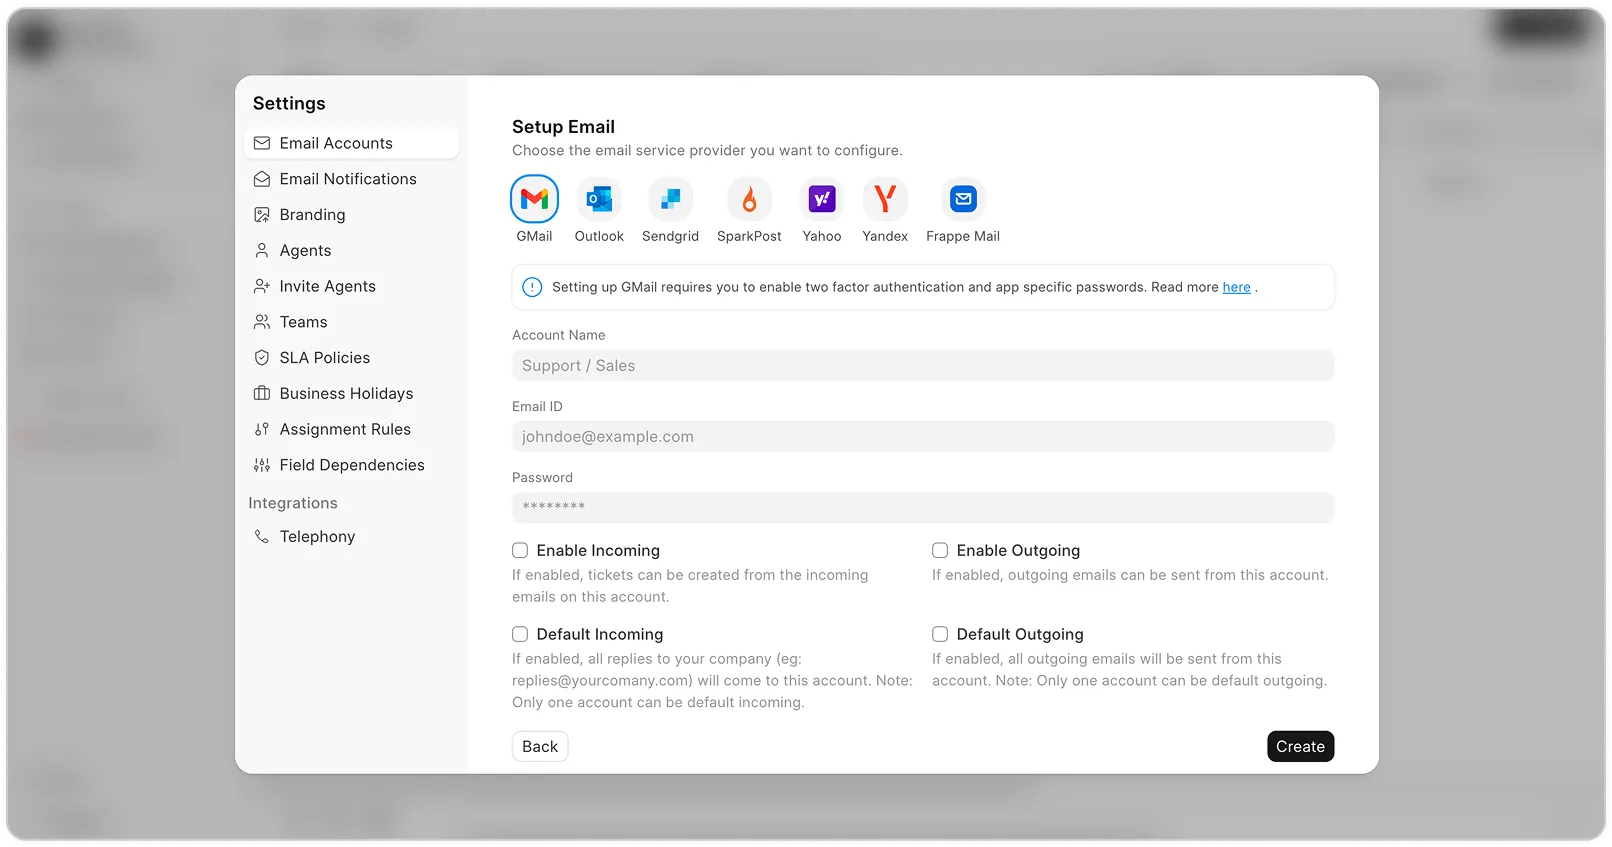
Task: Choose the Yahoo provider icon
Action: click(x=821, y=199)
